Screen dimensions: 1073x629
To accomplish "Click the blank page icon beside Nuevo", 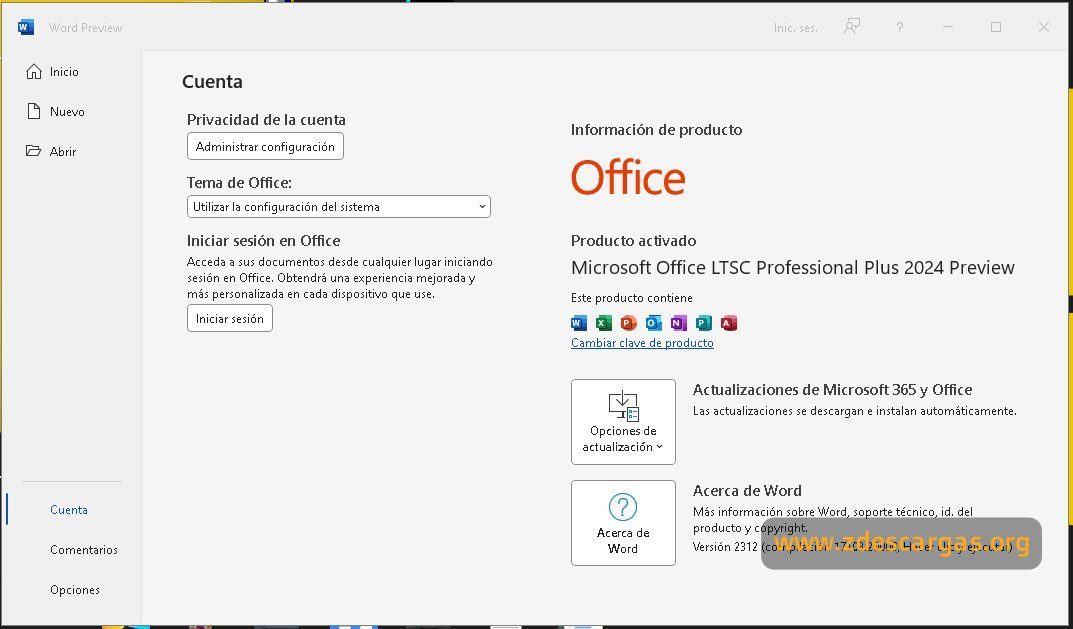I will pos(34,111).
